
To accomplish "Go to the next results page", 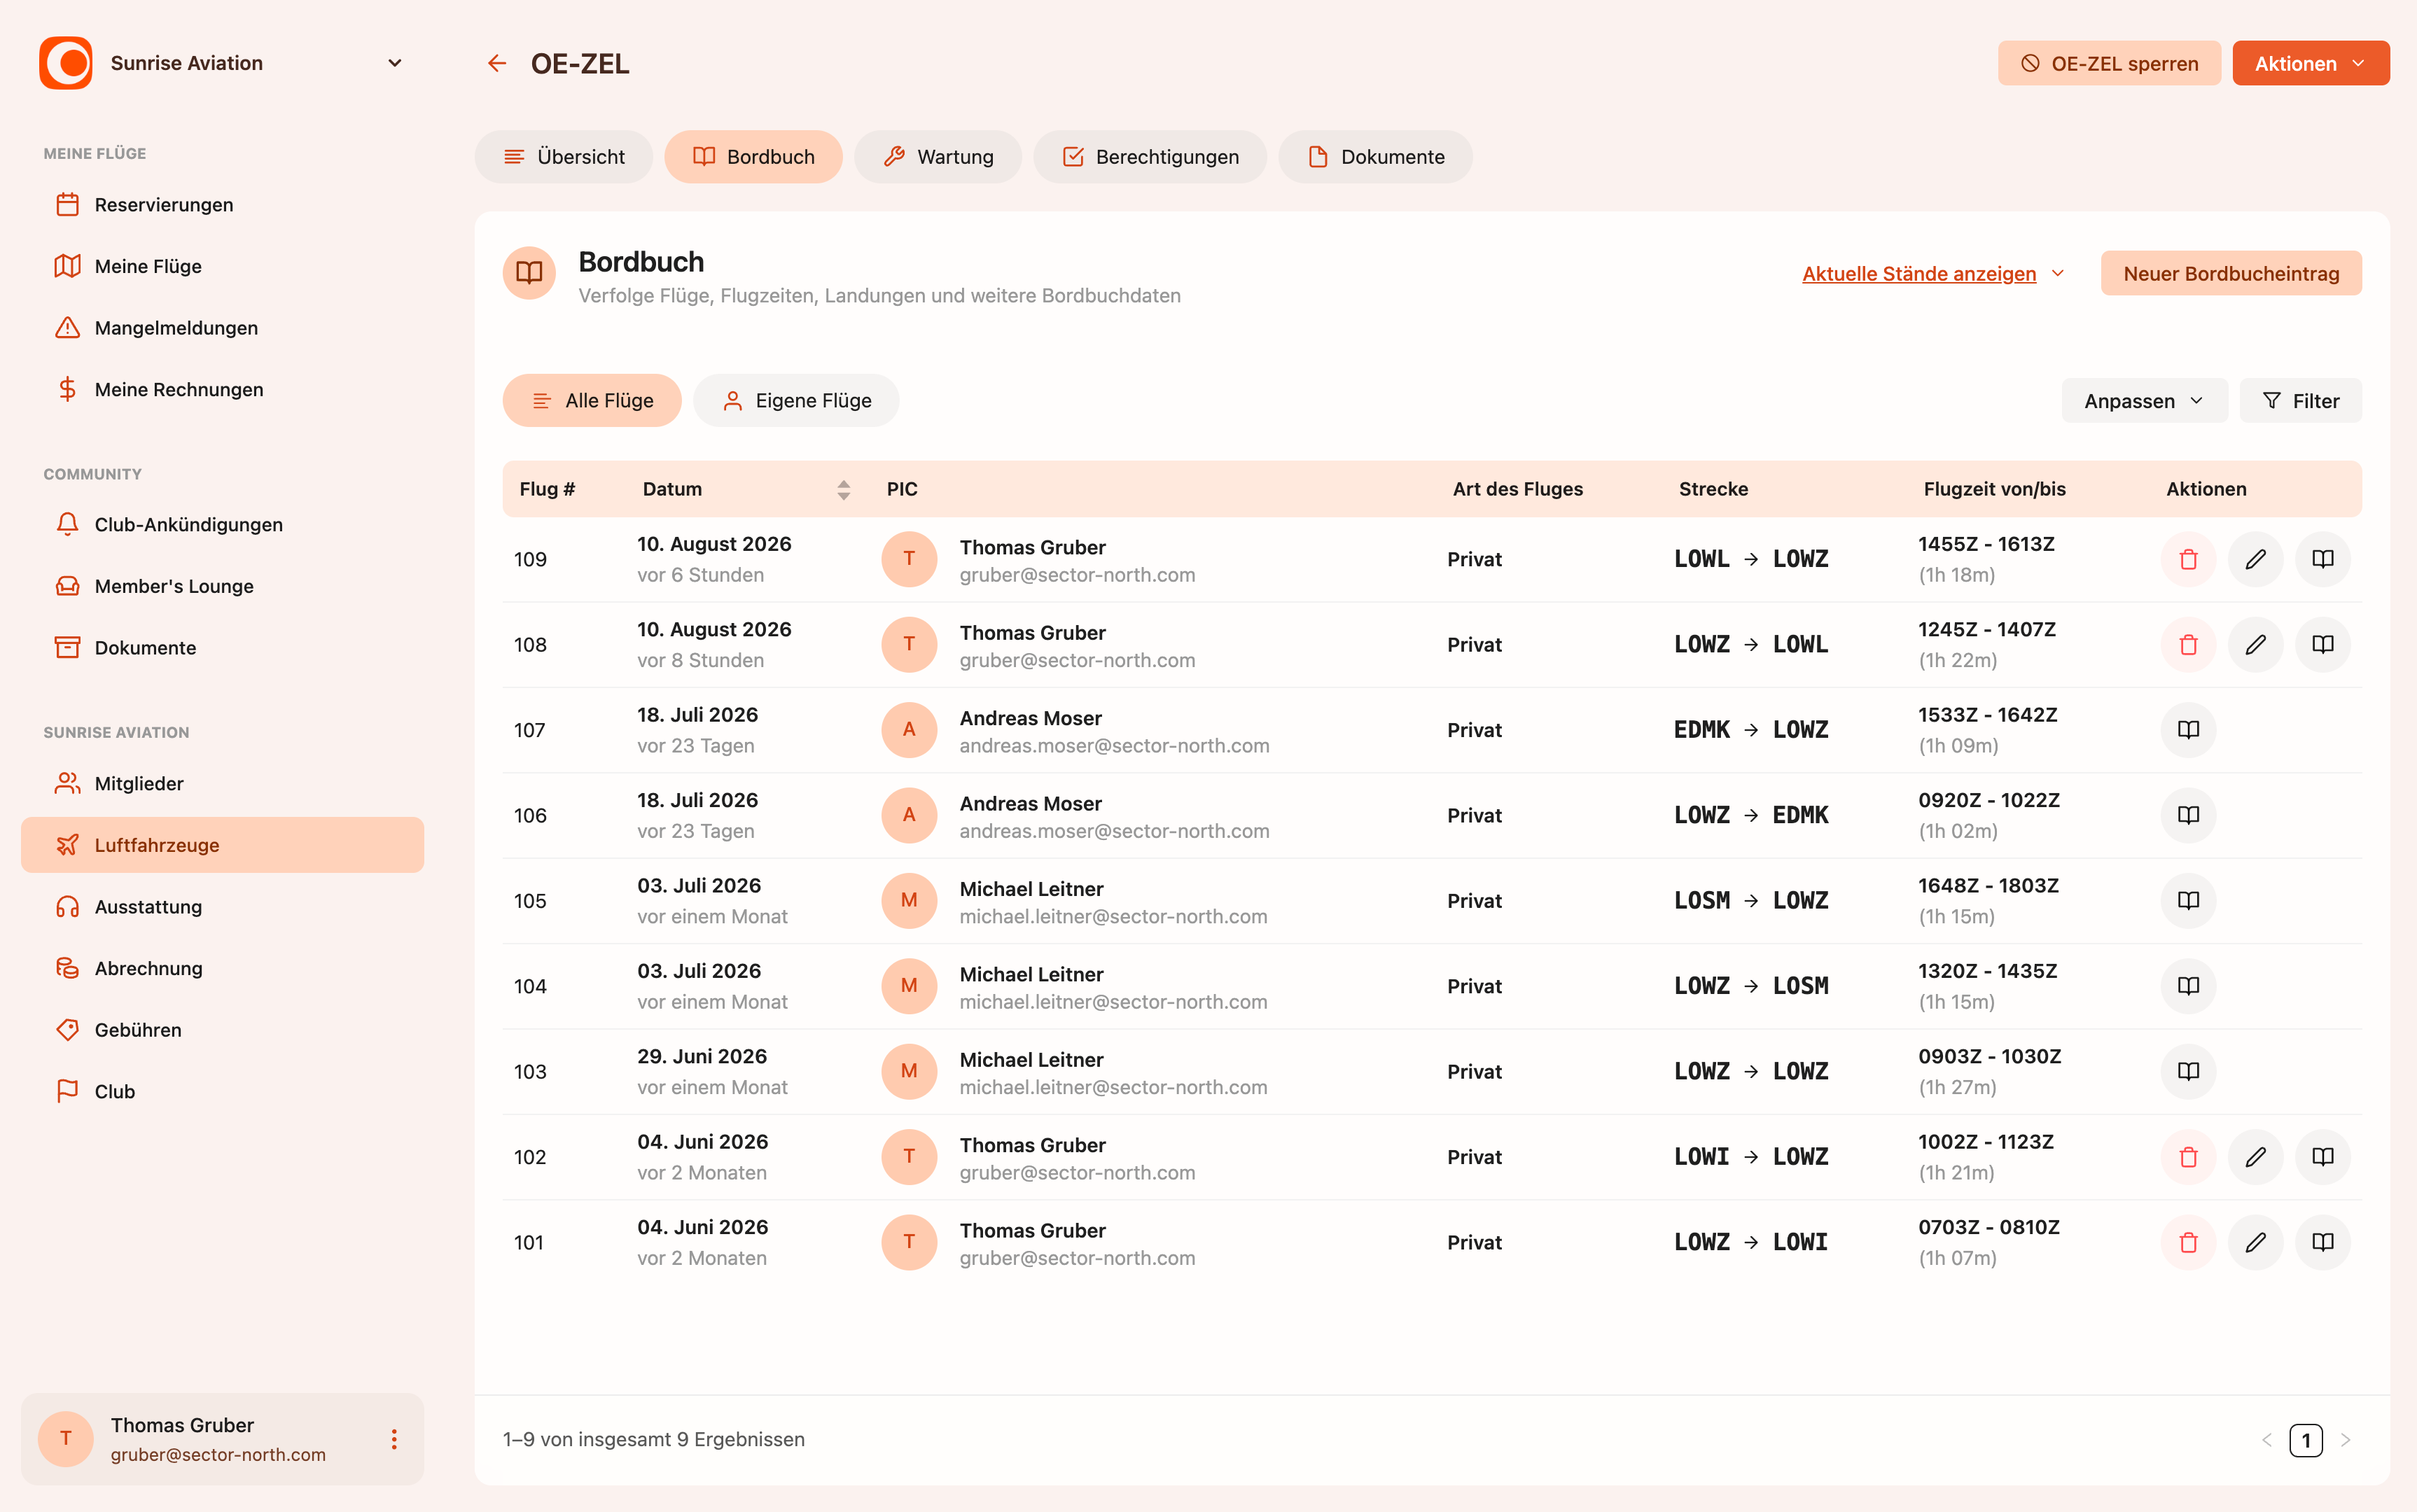I will point(2345,1440).
